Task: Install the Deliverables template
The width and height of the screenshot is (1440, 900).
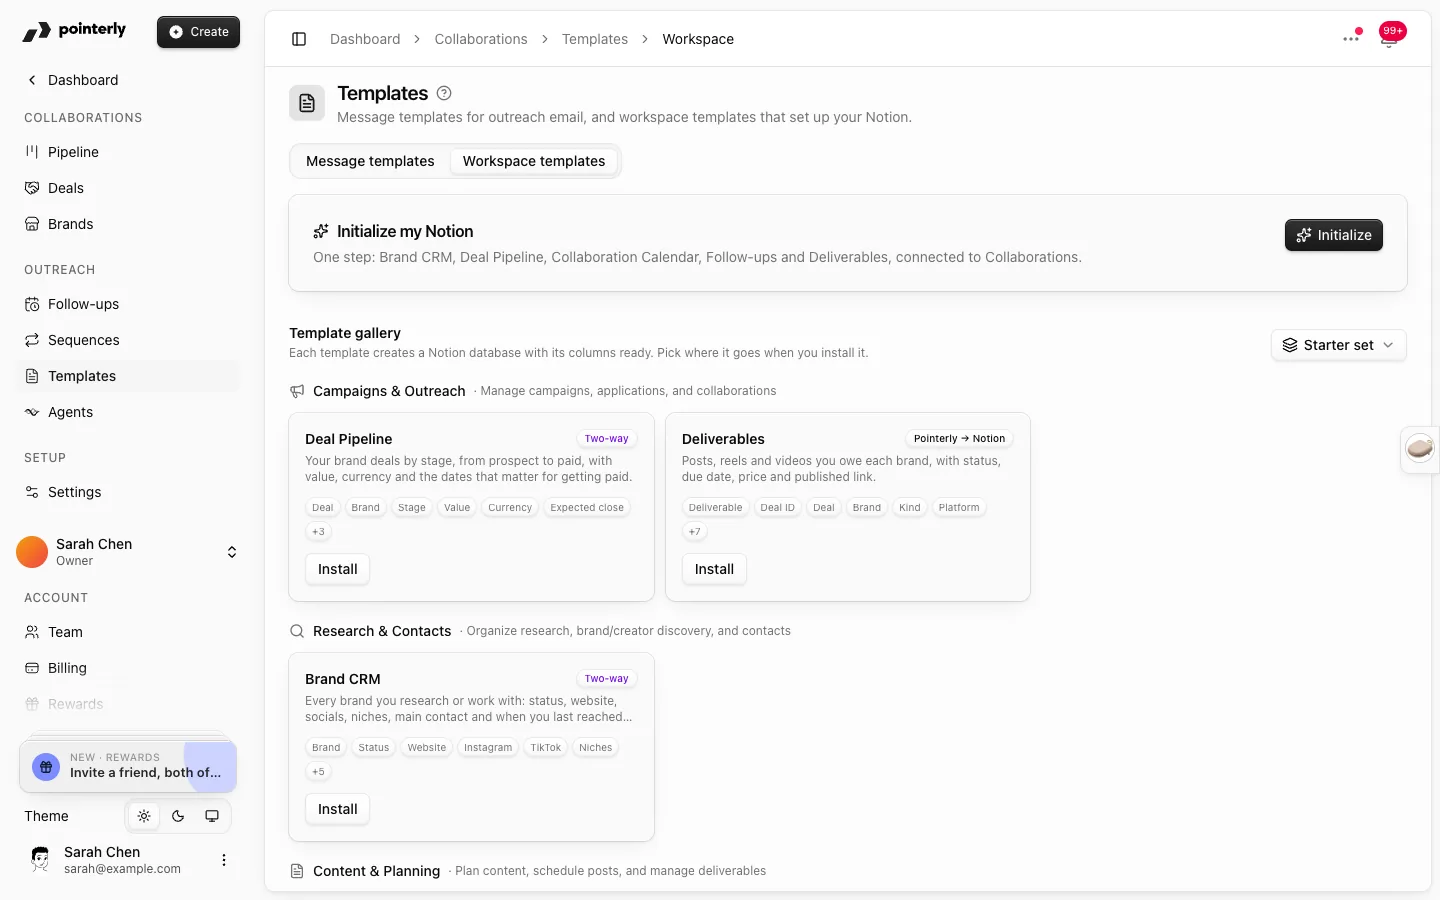Action: [x=714, y=569]
